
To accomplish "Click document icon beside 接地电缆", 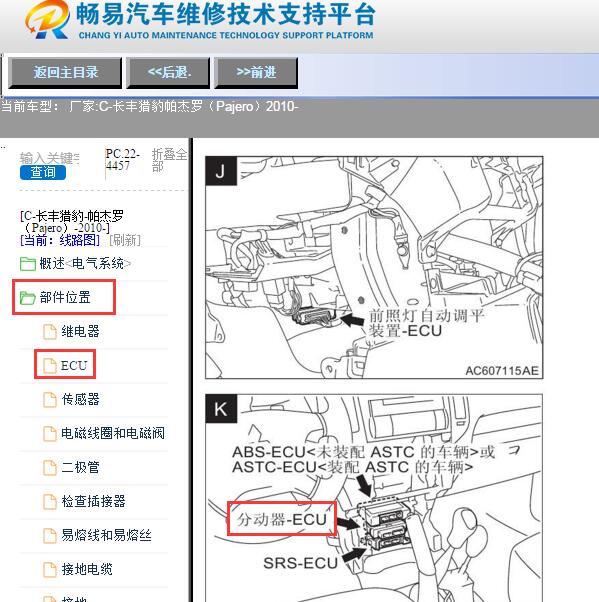I will pyautogui.click(x=50, y=570).
